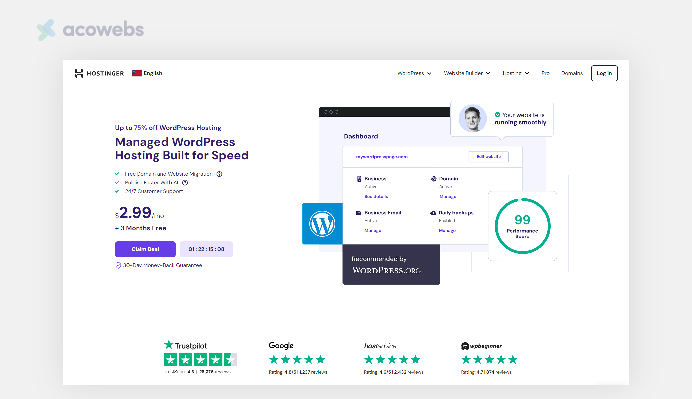Click the blue WordPress logo tile

point(322,224)
